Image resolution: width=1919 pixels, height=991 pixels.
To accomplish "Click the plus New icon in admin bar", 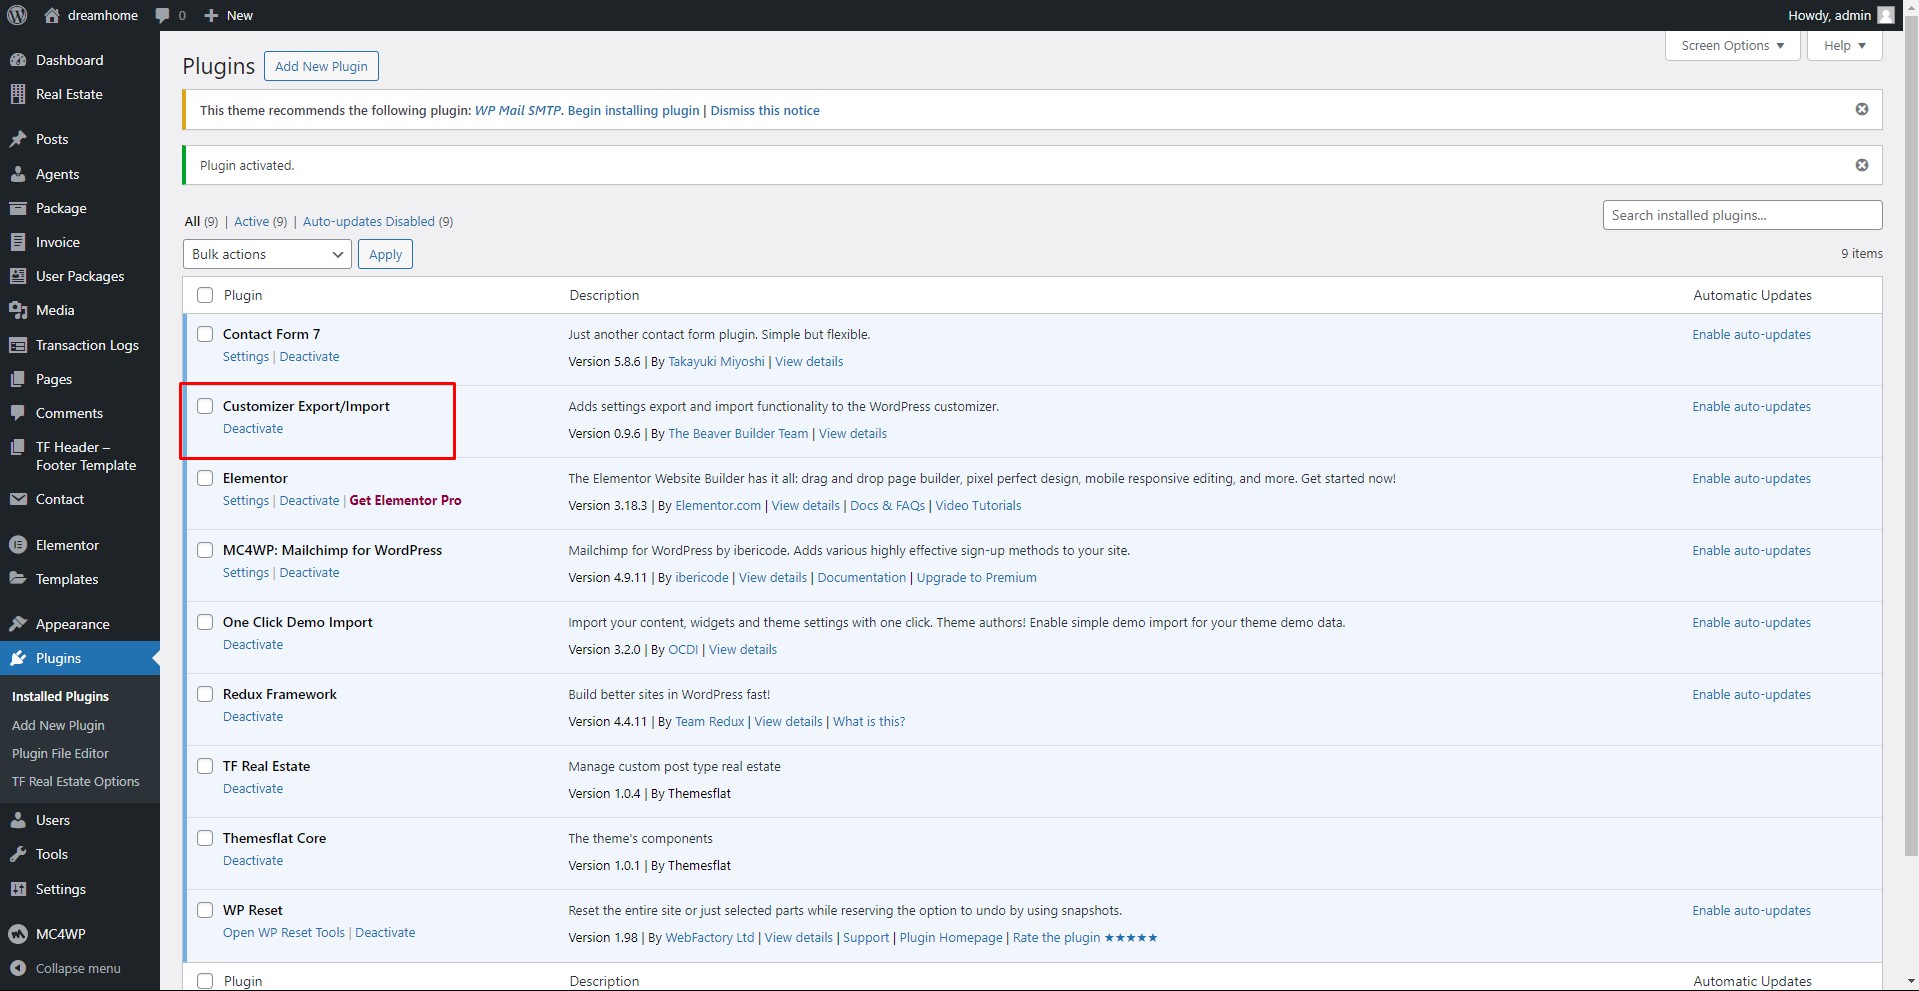I will (x=211, y=16).
